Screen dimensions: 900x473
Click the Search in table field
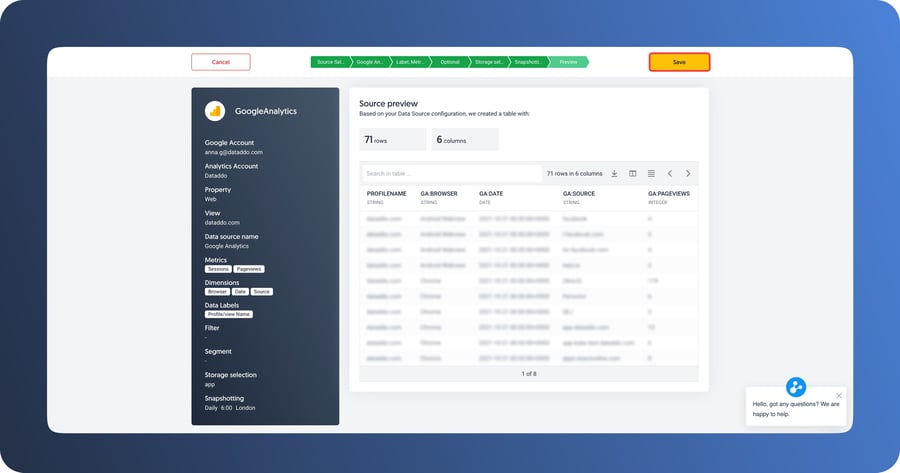click(451, 173)
